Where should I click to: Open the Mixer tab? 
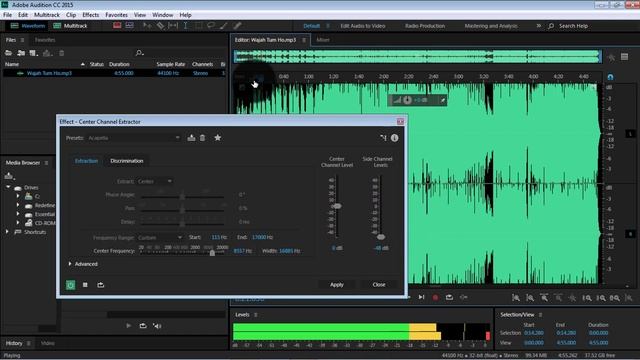(323, 40)
